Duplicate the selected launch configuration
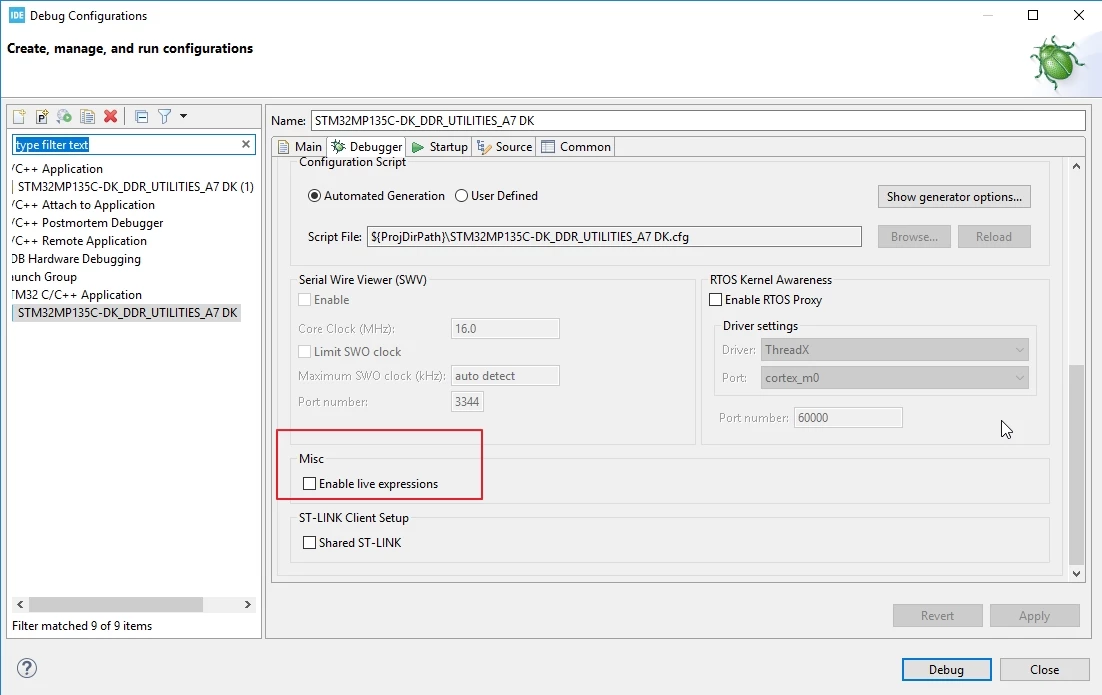Image resolution: width=1102 pixels, height=695 pixels. pos(87,116)
